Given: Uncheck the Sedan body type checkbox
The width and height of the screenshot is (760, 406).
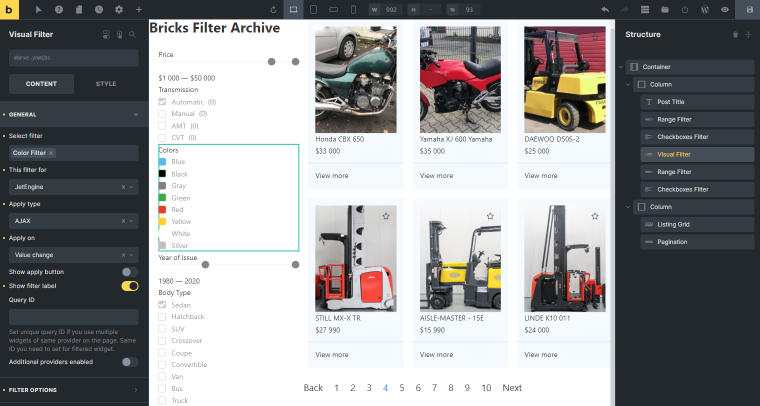Looking at the screenshot, I should [x=162, y=305].
